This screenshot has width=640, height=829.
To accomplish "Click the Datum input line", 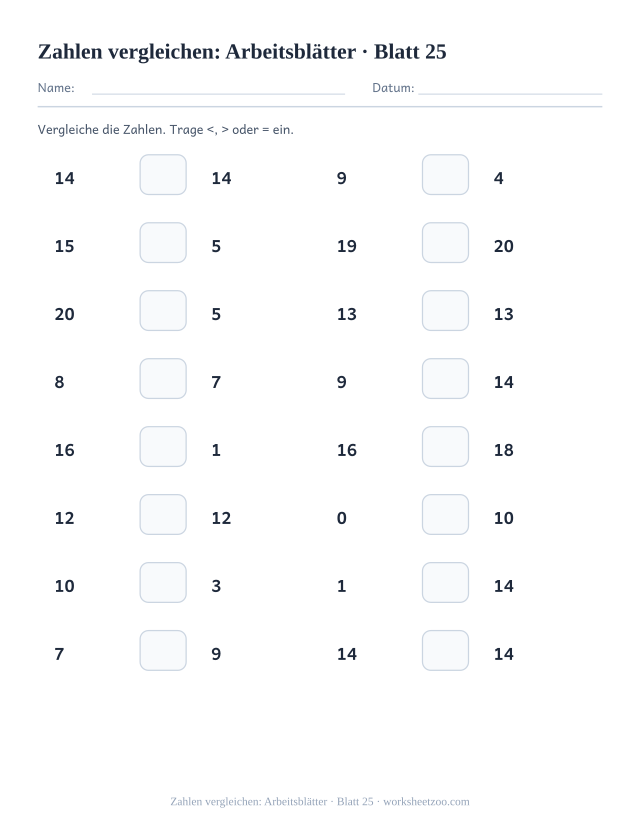I will 510,94.
